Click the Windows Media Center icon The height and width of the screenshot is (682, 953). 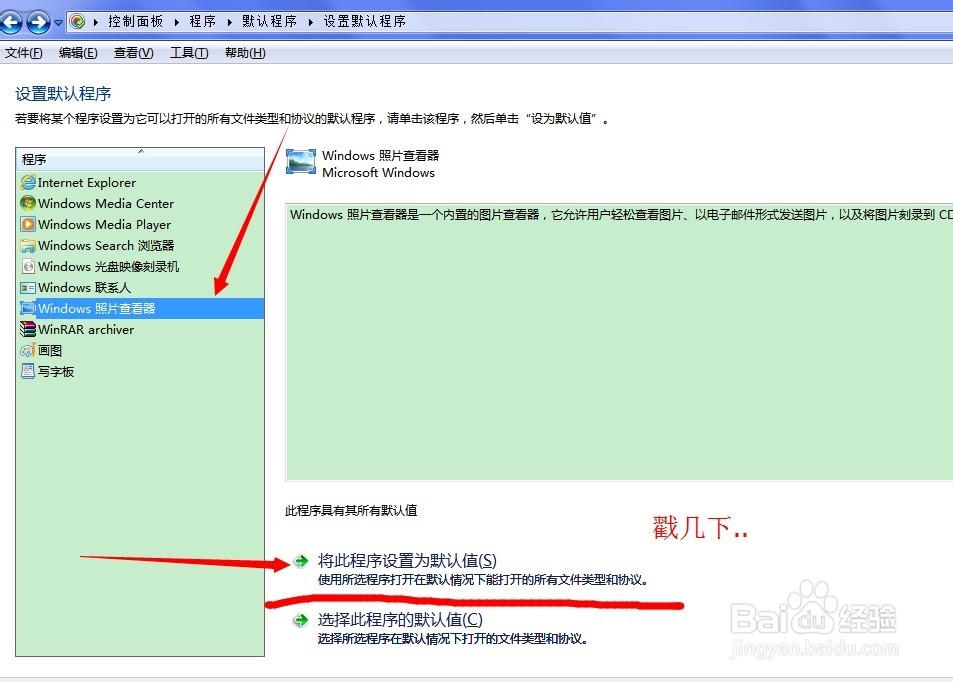coord(28,203)
